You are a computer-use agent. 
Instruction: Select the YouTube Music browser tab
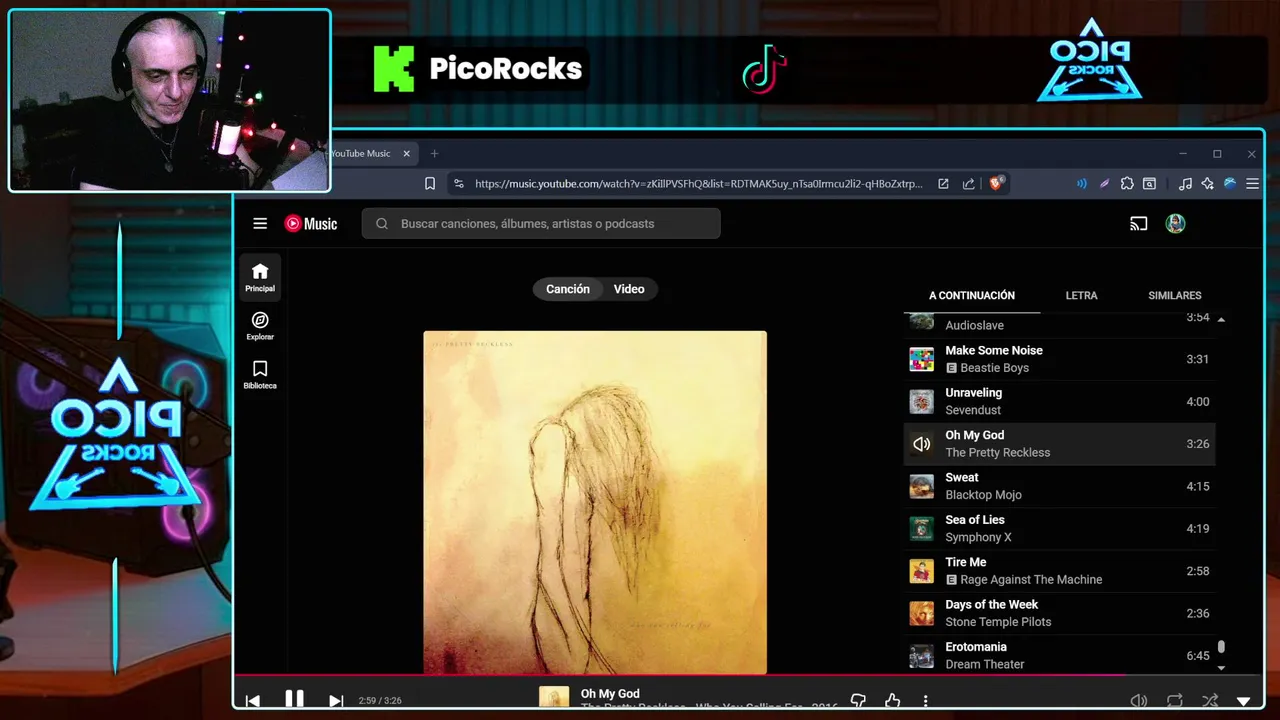pyautogui.click(x=371, y=154)
